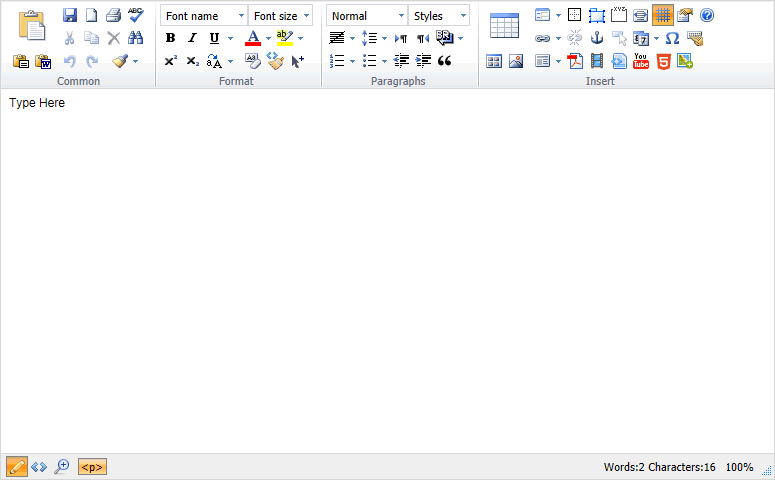Open the Font name dropdown
The image size is (775, 480).
point(204,16)
